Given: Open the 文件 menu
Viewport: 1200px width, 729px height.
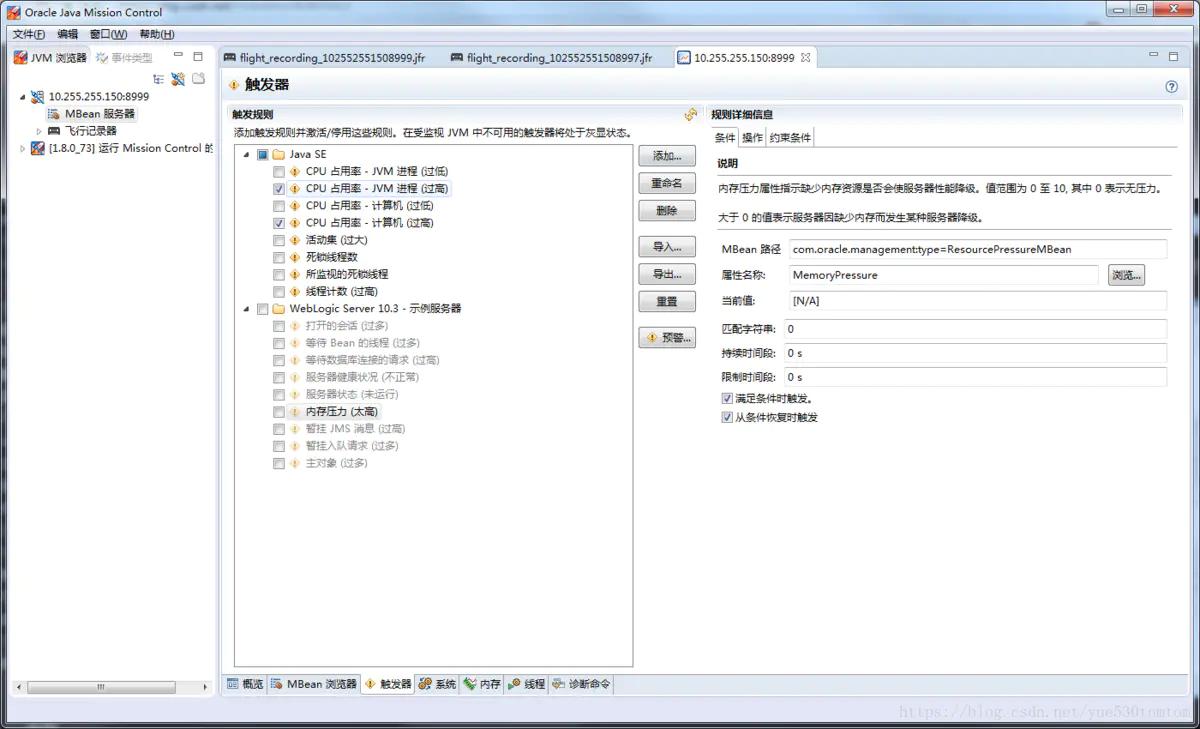Looking at the screenshot, I should pos(27,33).
